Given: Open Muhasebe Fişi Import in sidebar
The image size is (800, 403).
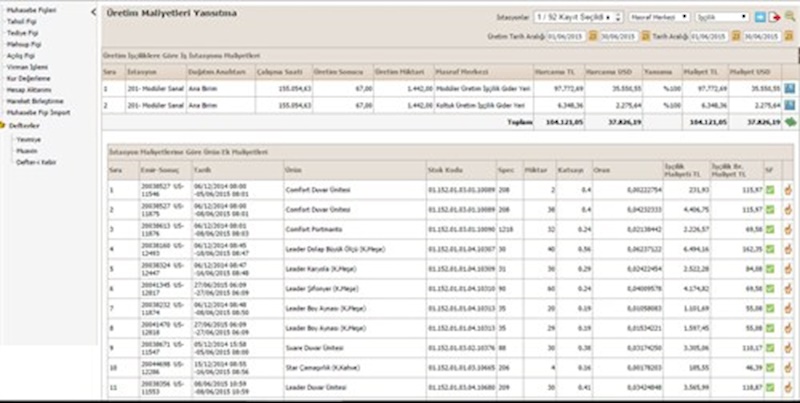Looking at the screenshot, I should click(38, 112).
